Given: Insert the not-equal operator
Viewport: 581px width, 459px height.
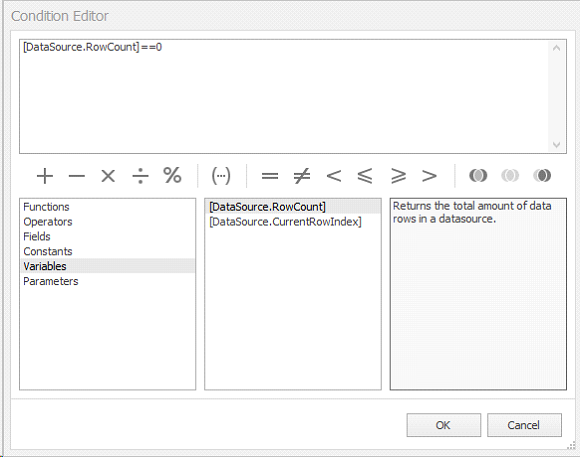Looking at the screenshot, I should click(302, 176).
